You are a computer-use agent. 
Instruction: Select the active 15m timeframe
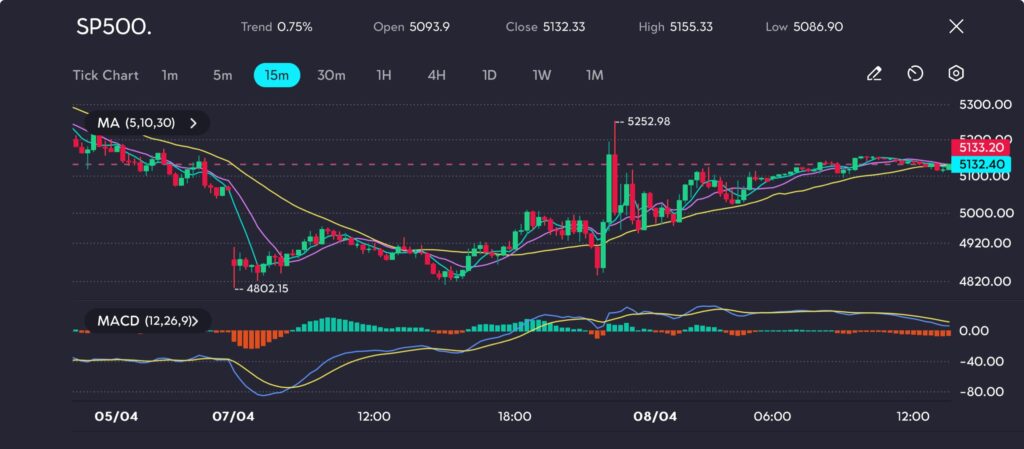point(276,75)
